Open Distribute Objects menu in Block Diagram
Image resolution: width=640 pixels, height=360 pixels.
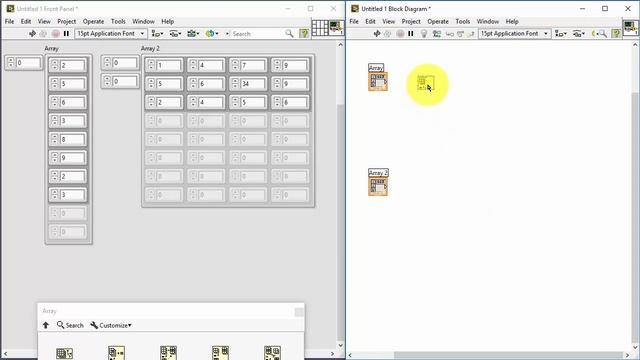click(x=578, y=33)
